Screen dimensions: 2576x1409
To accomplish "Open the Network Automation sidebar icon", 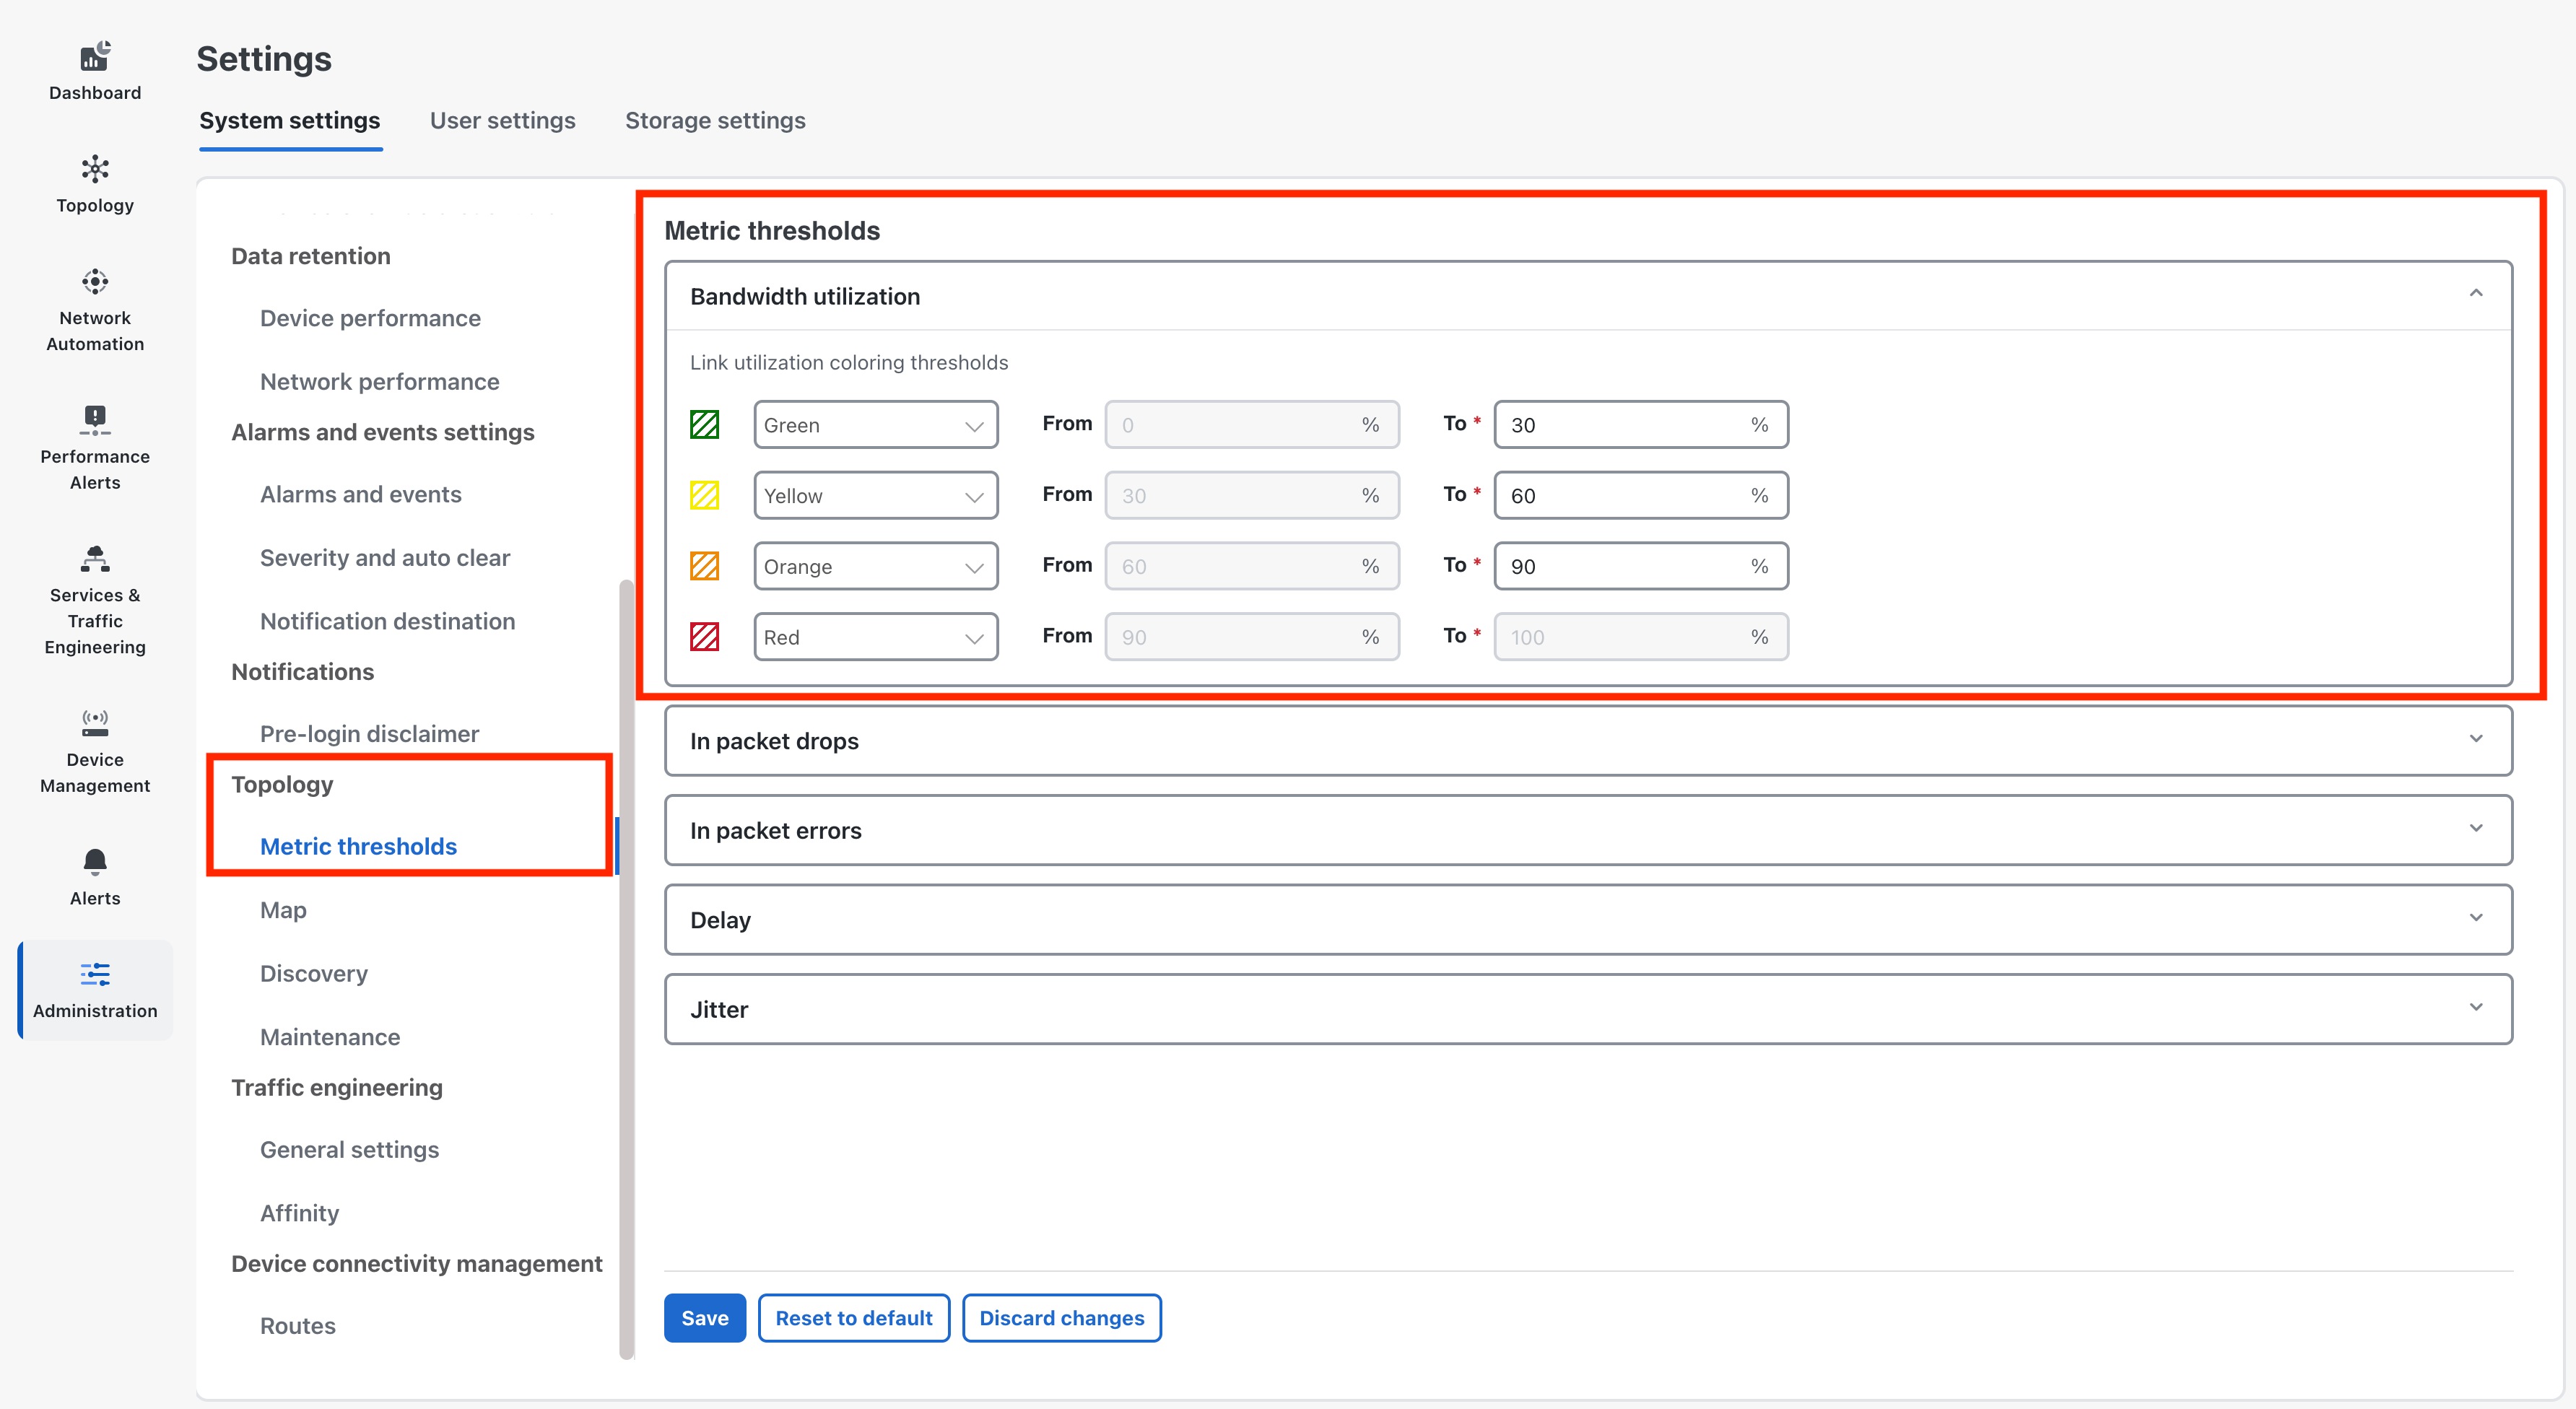I will (95, 309).
